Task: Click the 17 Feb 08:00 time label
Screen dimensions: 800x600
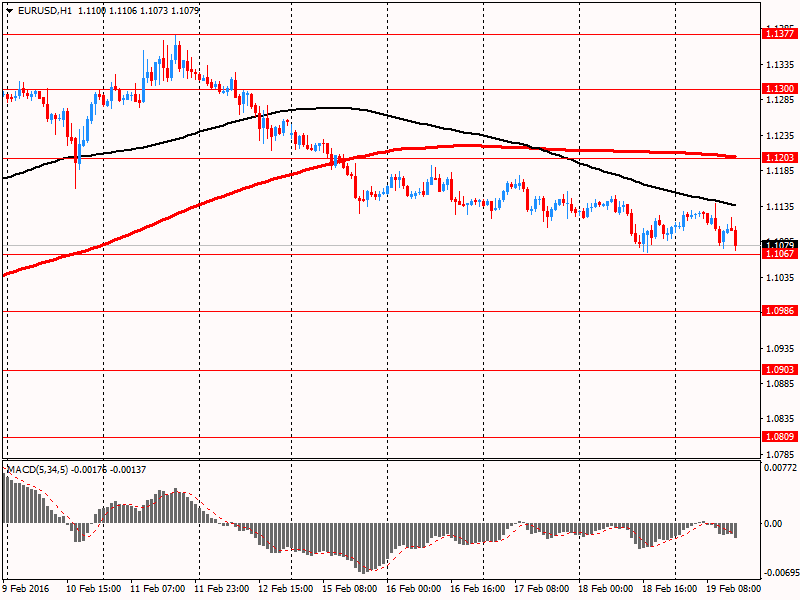Action: coord(542,589)
